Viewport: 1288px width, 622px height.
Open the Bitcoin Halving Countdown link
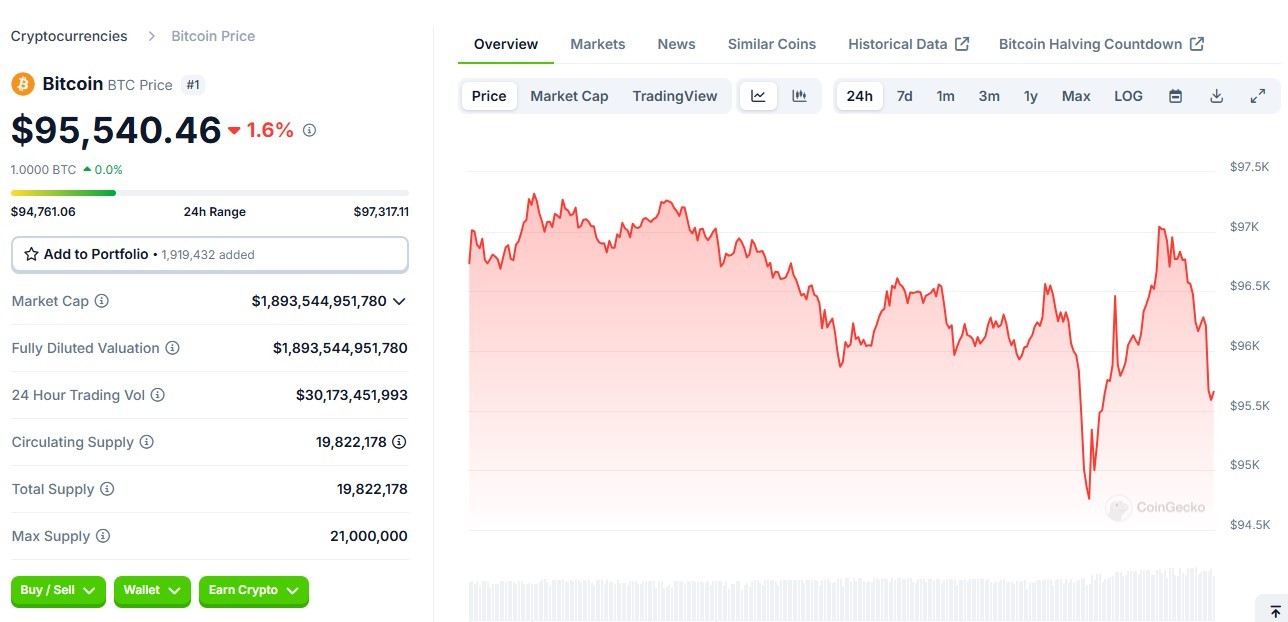pos(1101,44)
